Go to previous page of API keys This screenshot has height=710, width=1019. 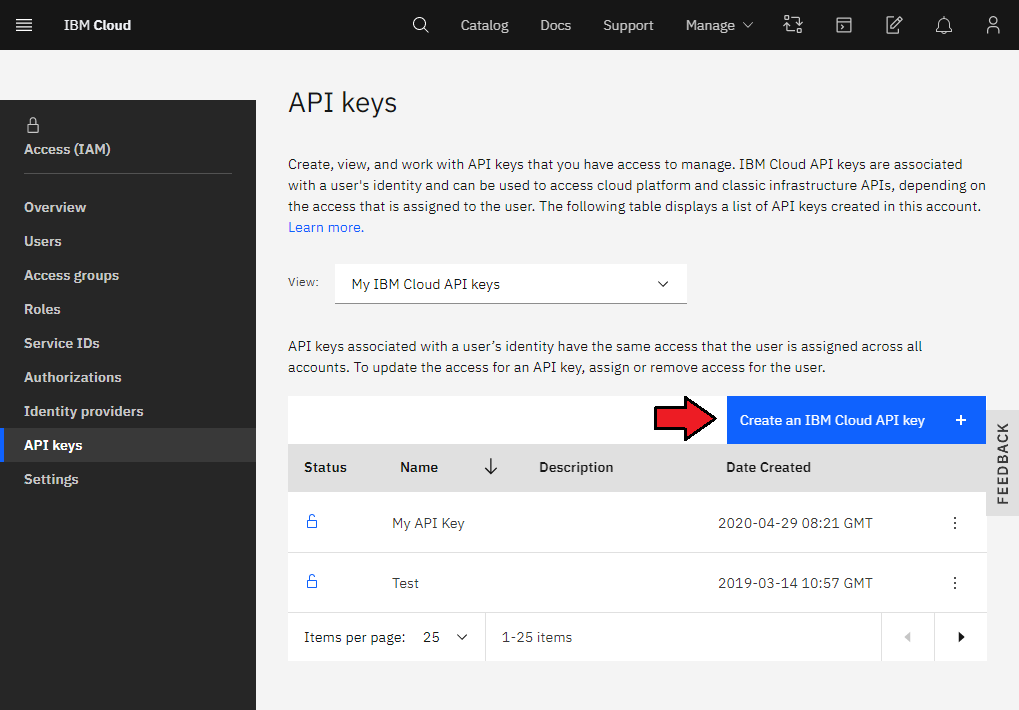pyautogui.click(x=908, y=637)
